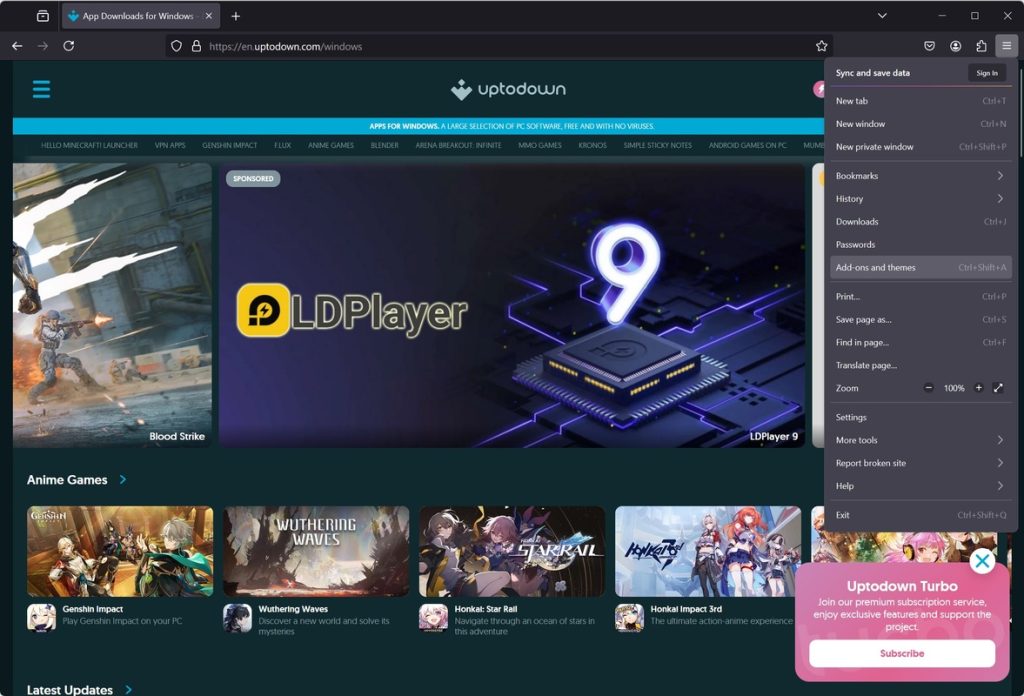Choose Translate page
This screenshot has height=696, width=1024.
pos(920,365)
